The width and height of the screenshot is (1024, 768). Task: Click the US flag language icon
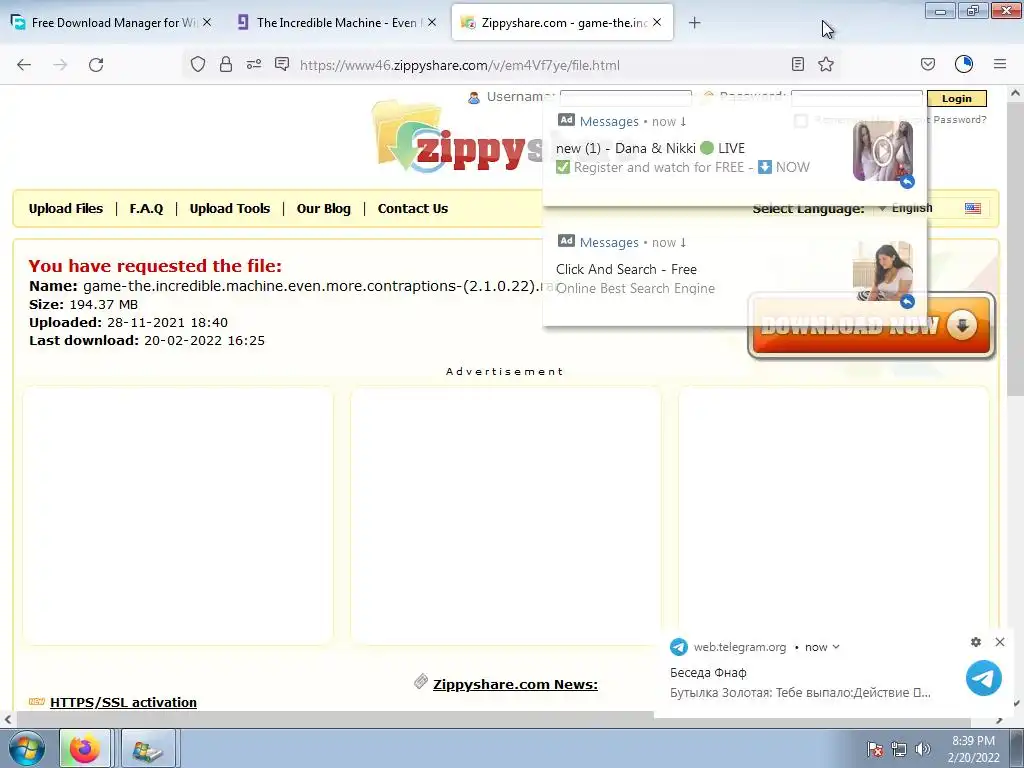coord(972,208)
